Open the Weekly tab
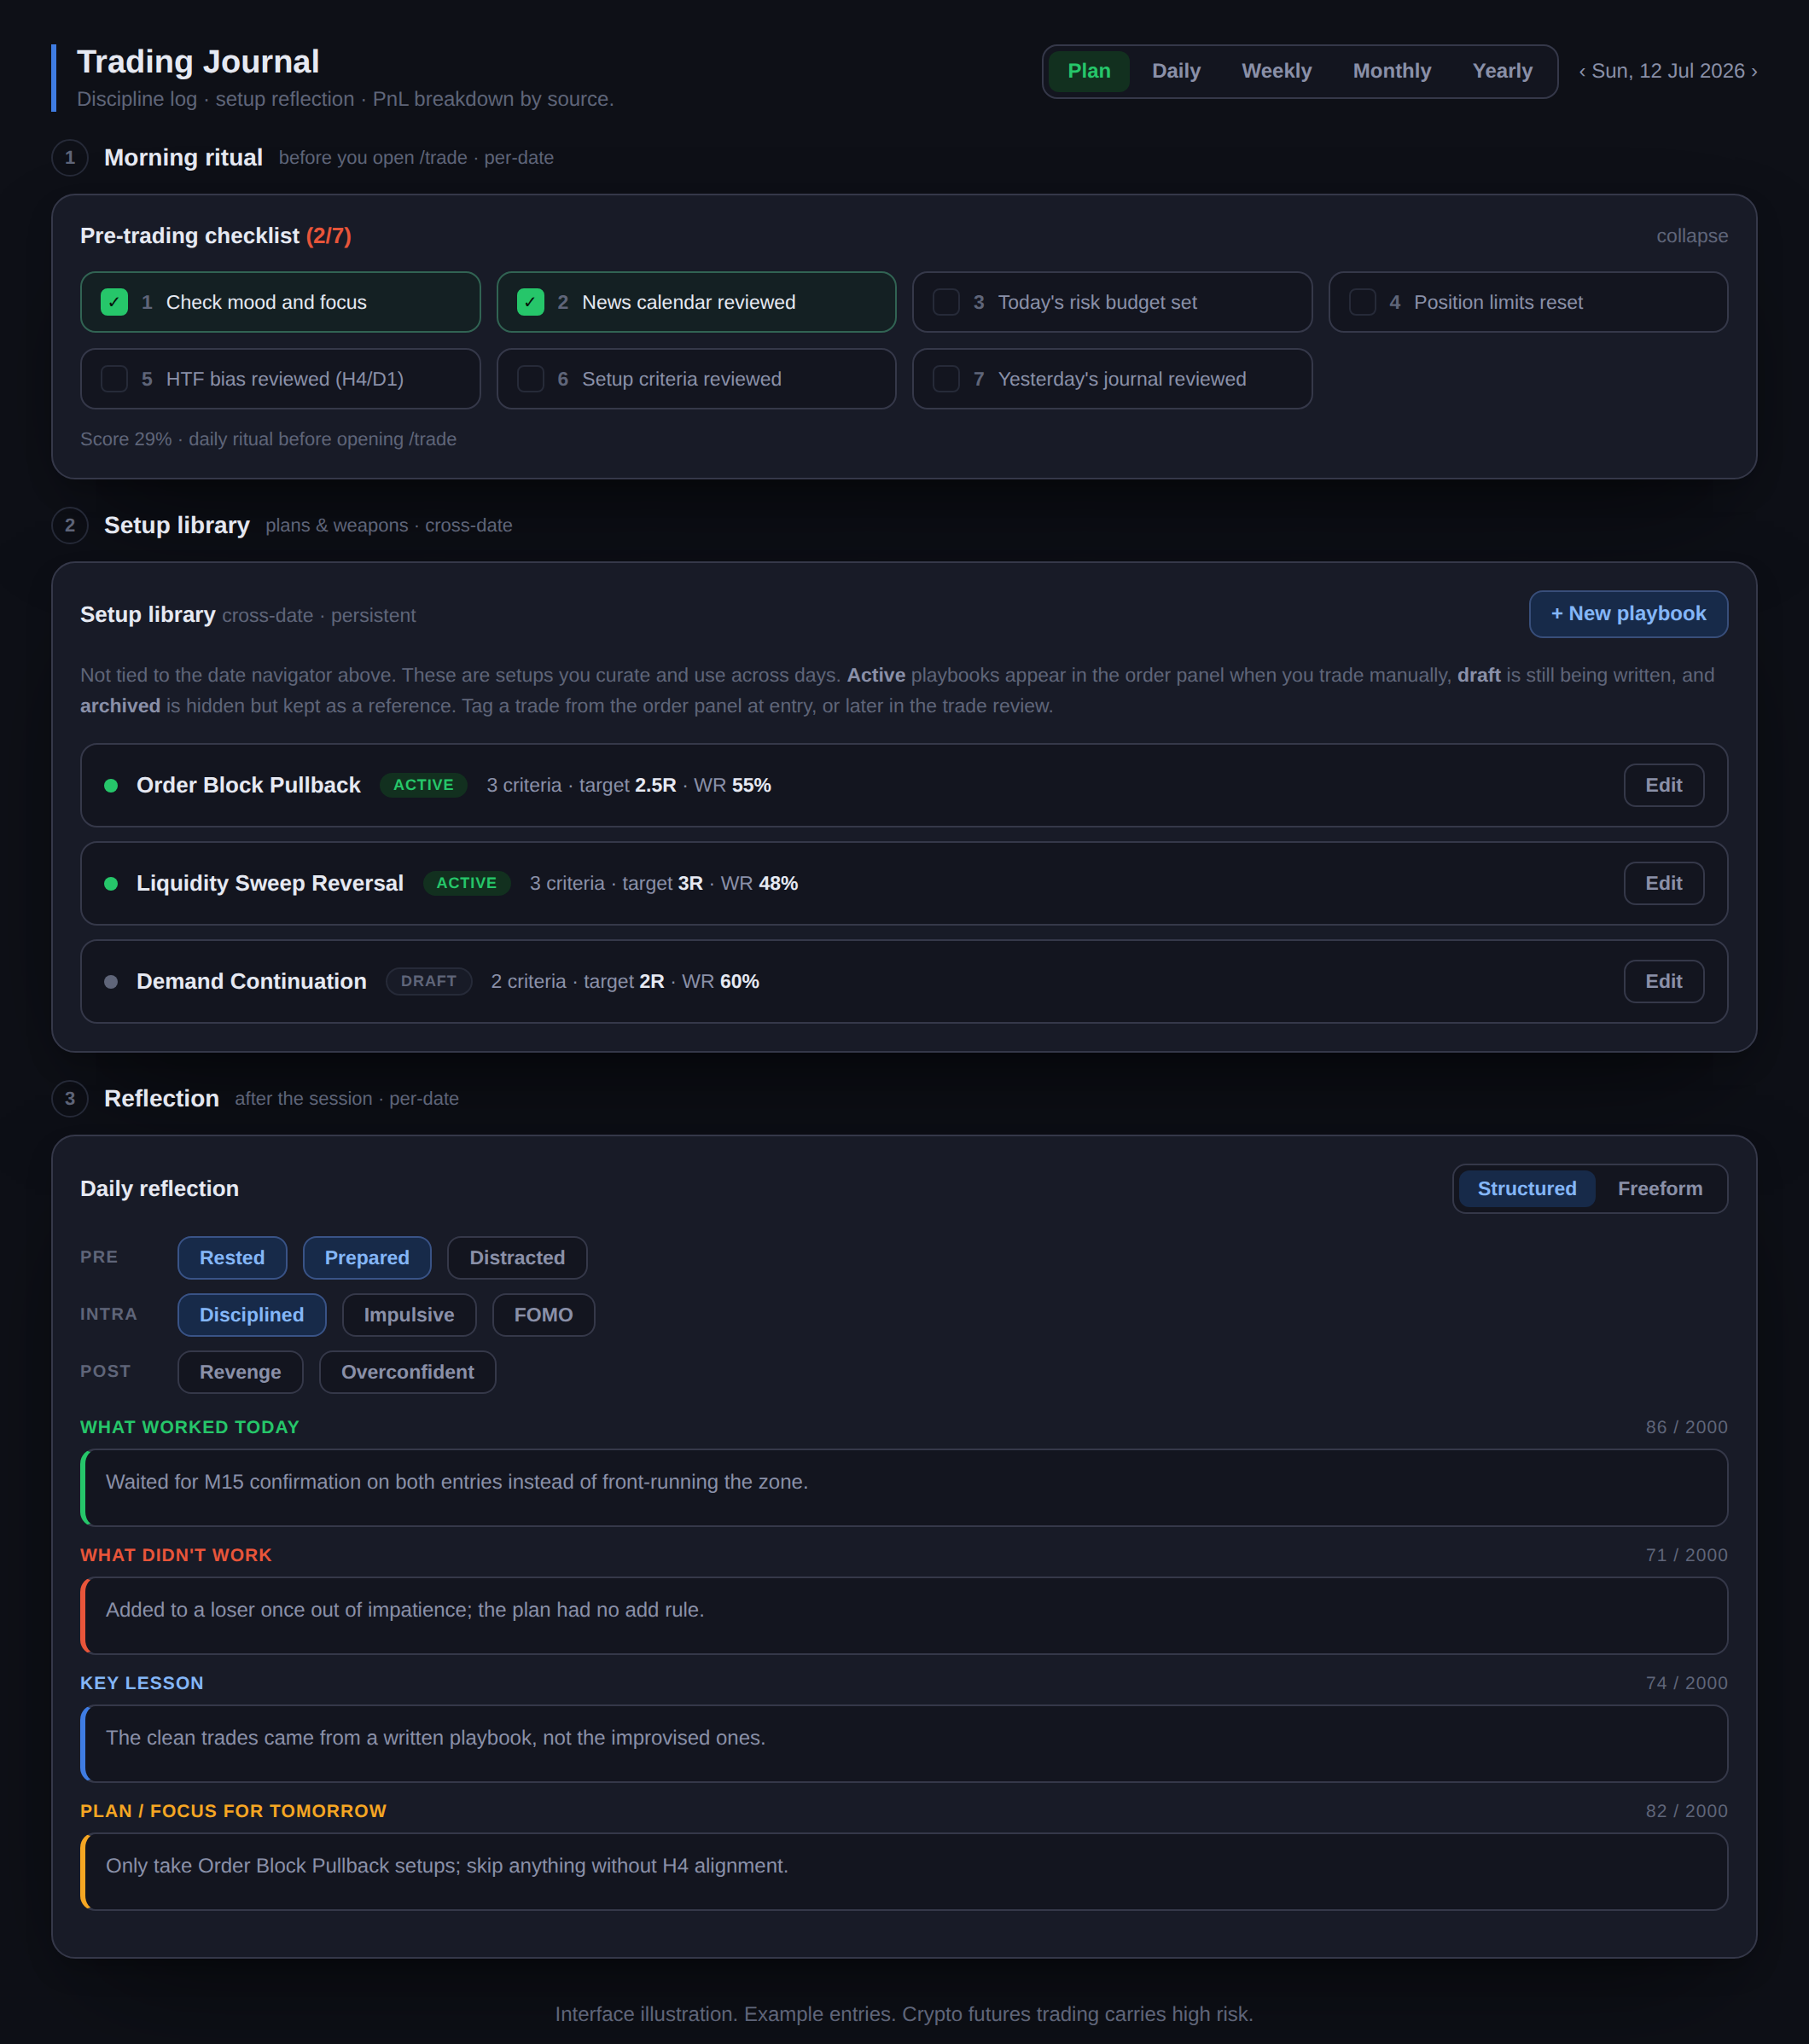 pos(1276,71)
